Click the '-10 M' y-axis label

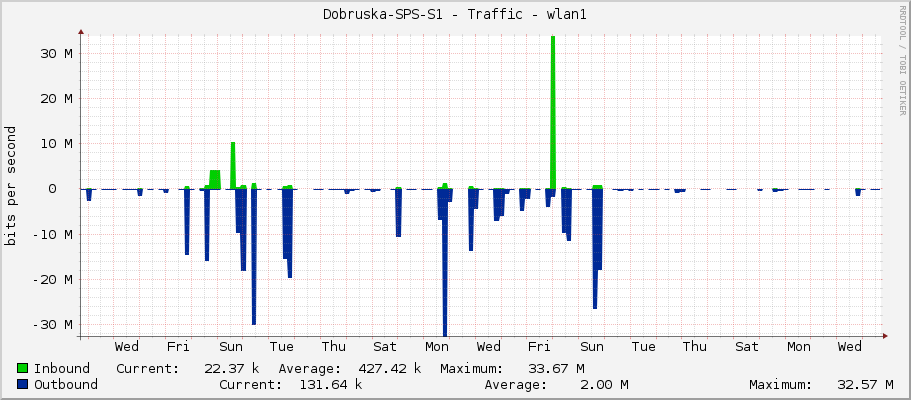coord(52,234)
